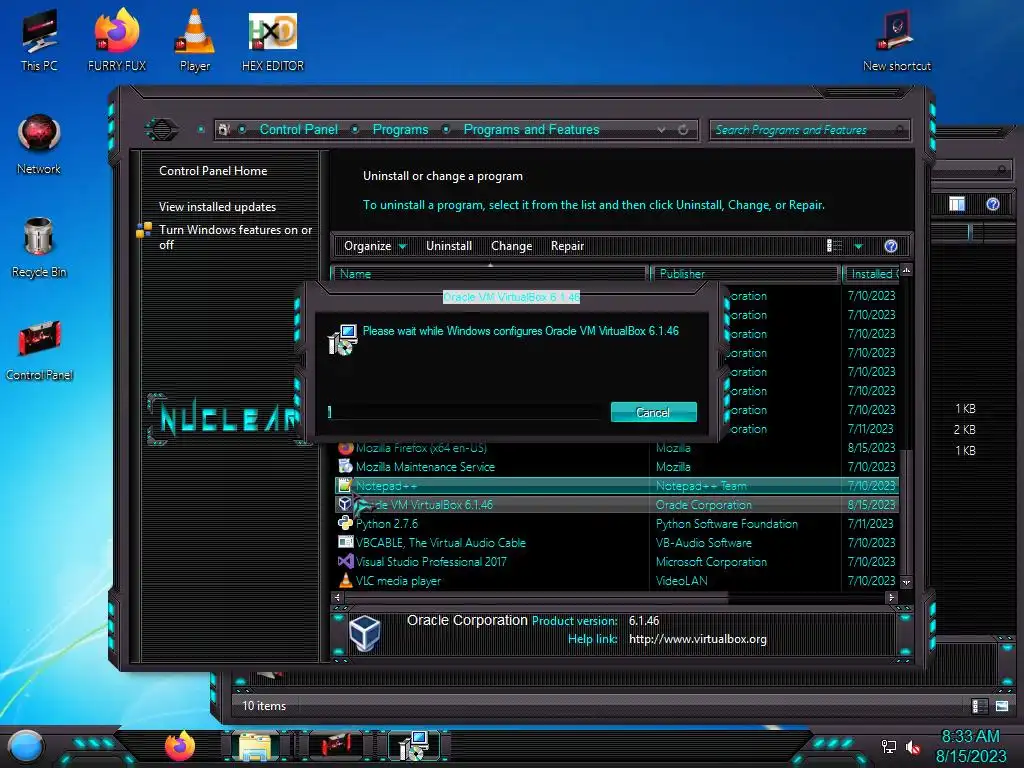Click the network tray icon
This screenshot has height=768, width=1024.
(889, 746)
